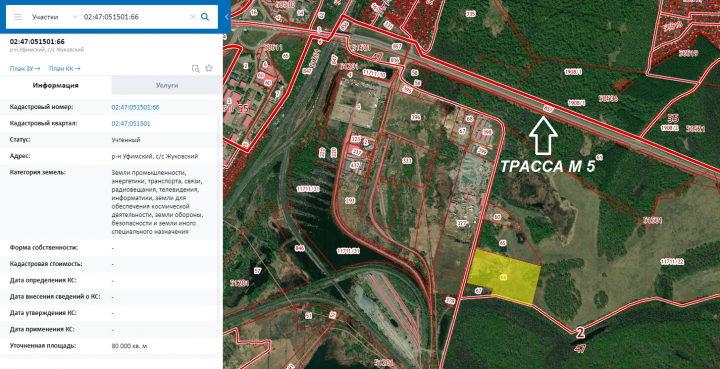Click in the cadastral number search field
The image size is (720, 369).
tap(135, 17)
